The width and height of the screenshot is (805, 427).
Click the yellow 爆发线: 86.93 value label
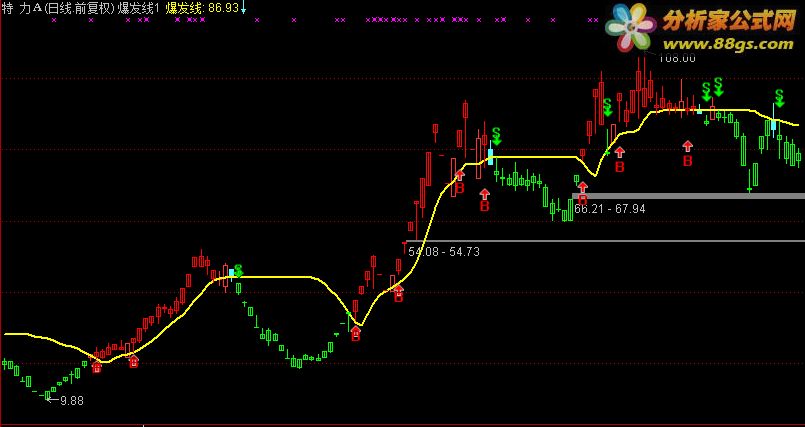coord(202,8)
